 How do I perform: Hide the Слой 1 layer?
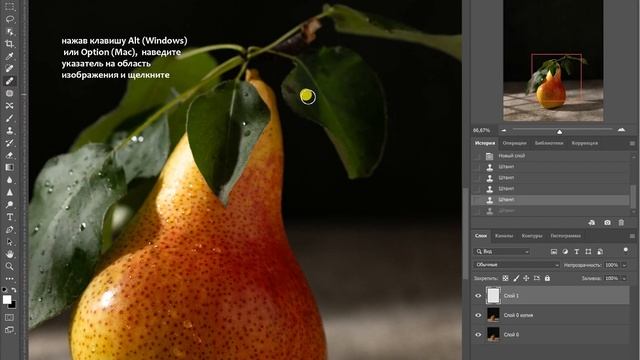[x=478, y=296]
